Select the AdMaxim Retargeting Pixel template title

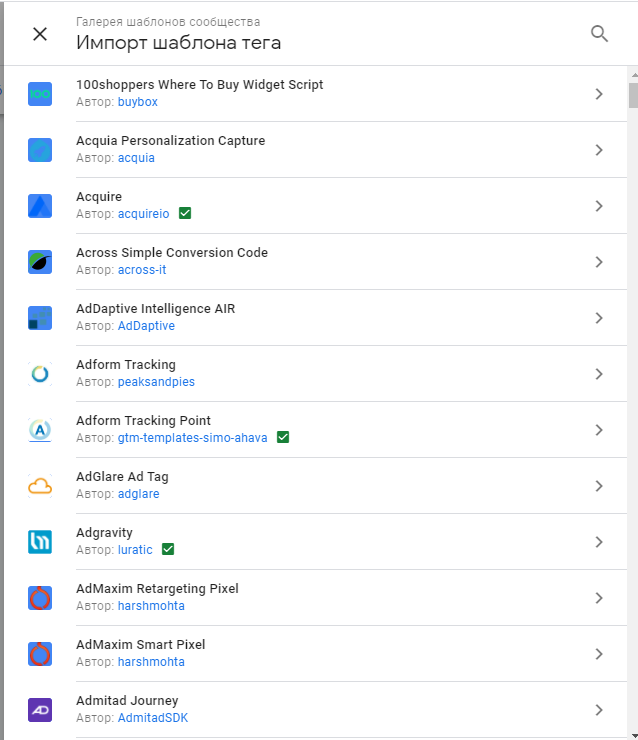coord(157,589)
